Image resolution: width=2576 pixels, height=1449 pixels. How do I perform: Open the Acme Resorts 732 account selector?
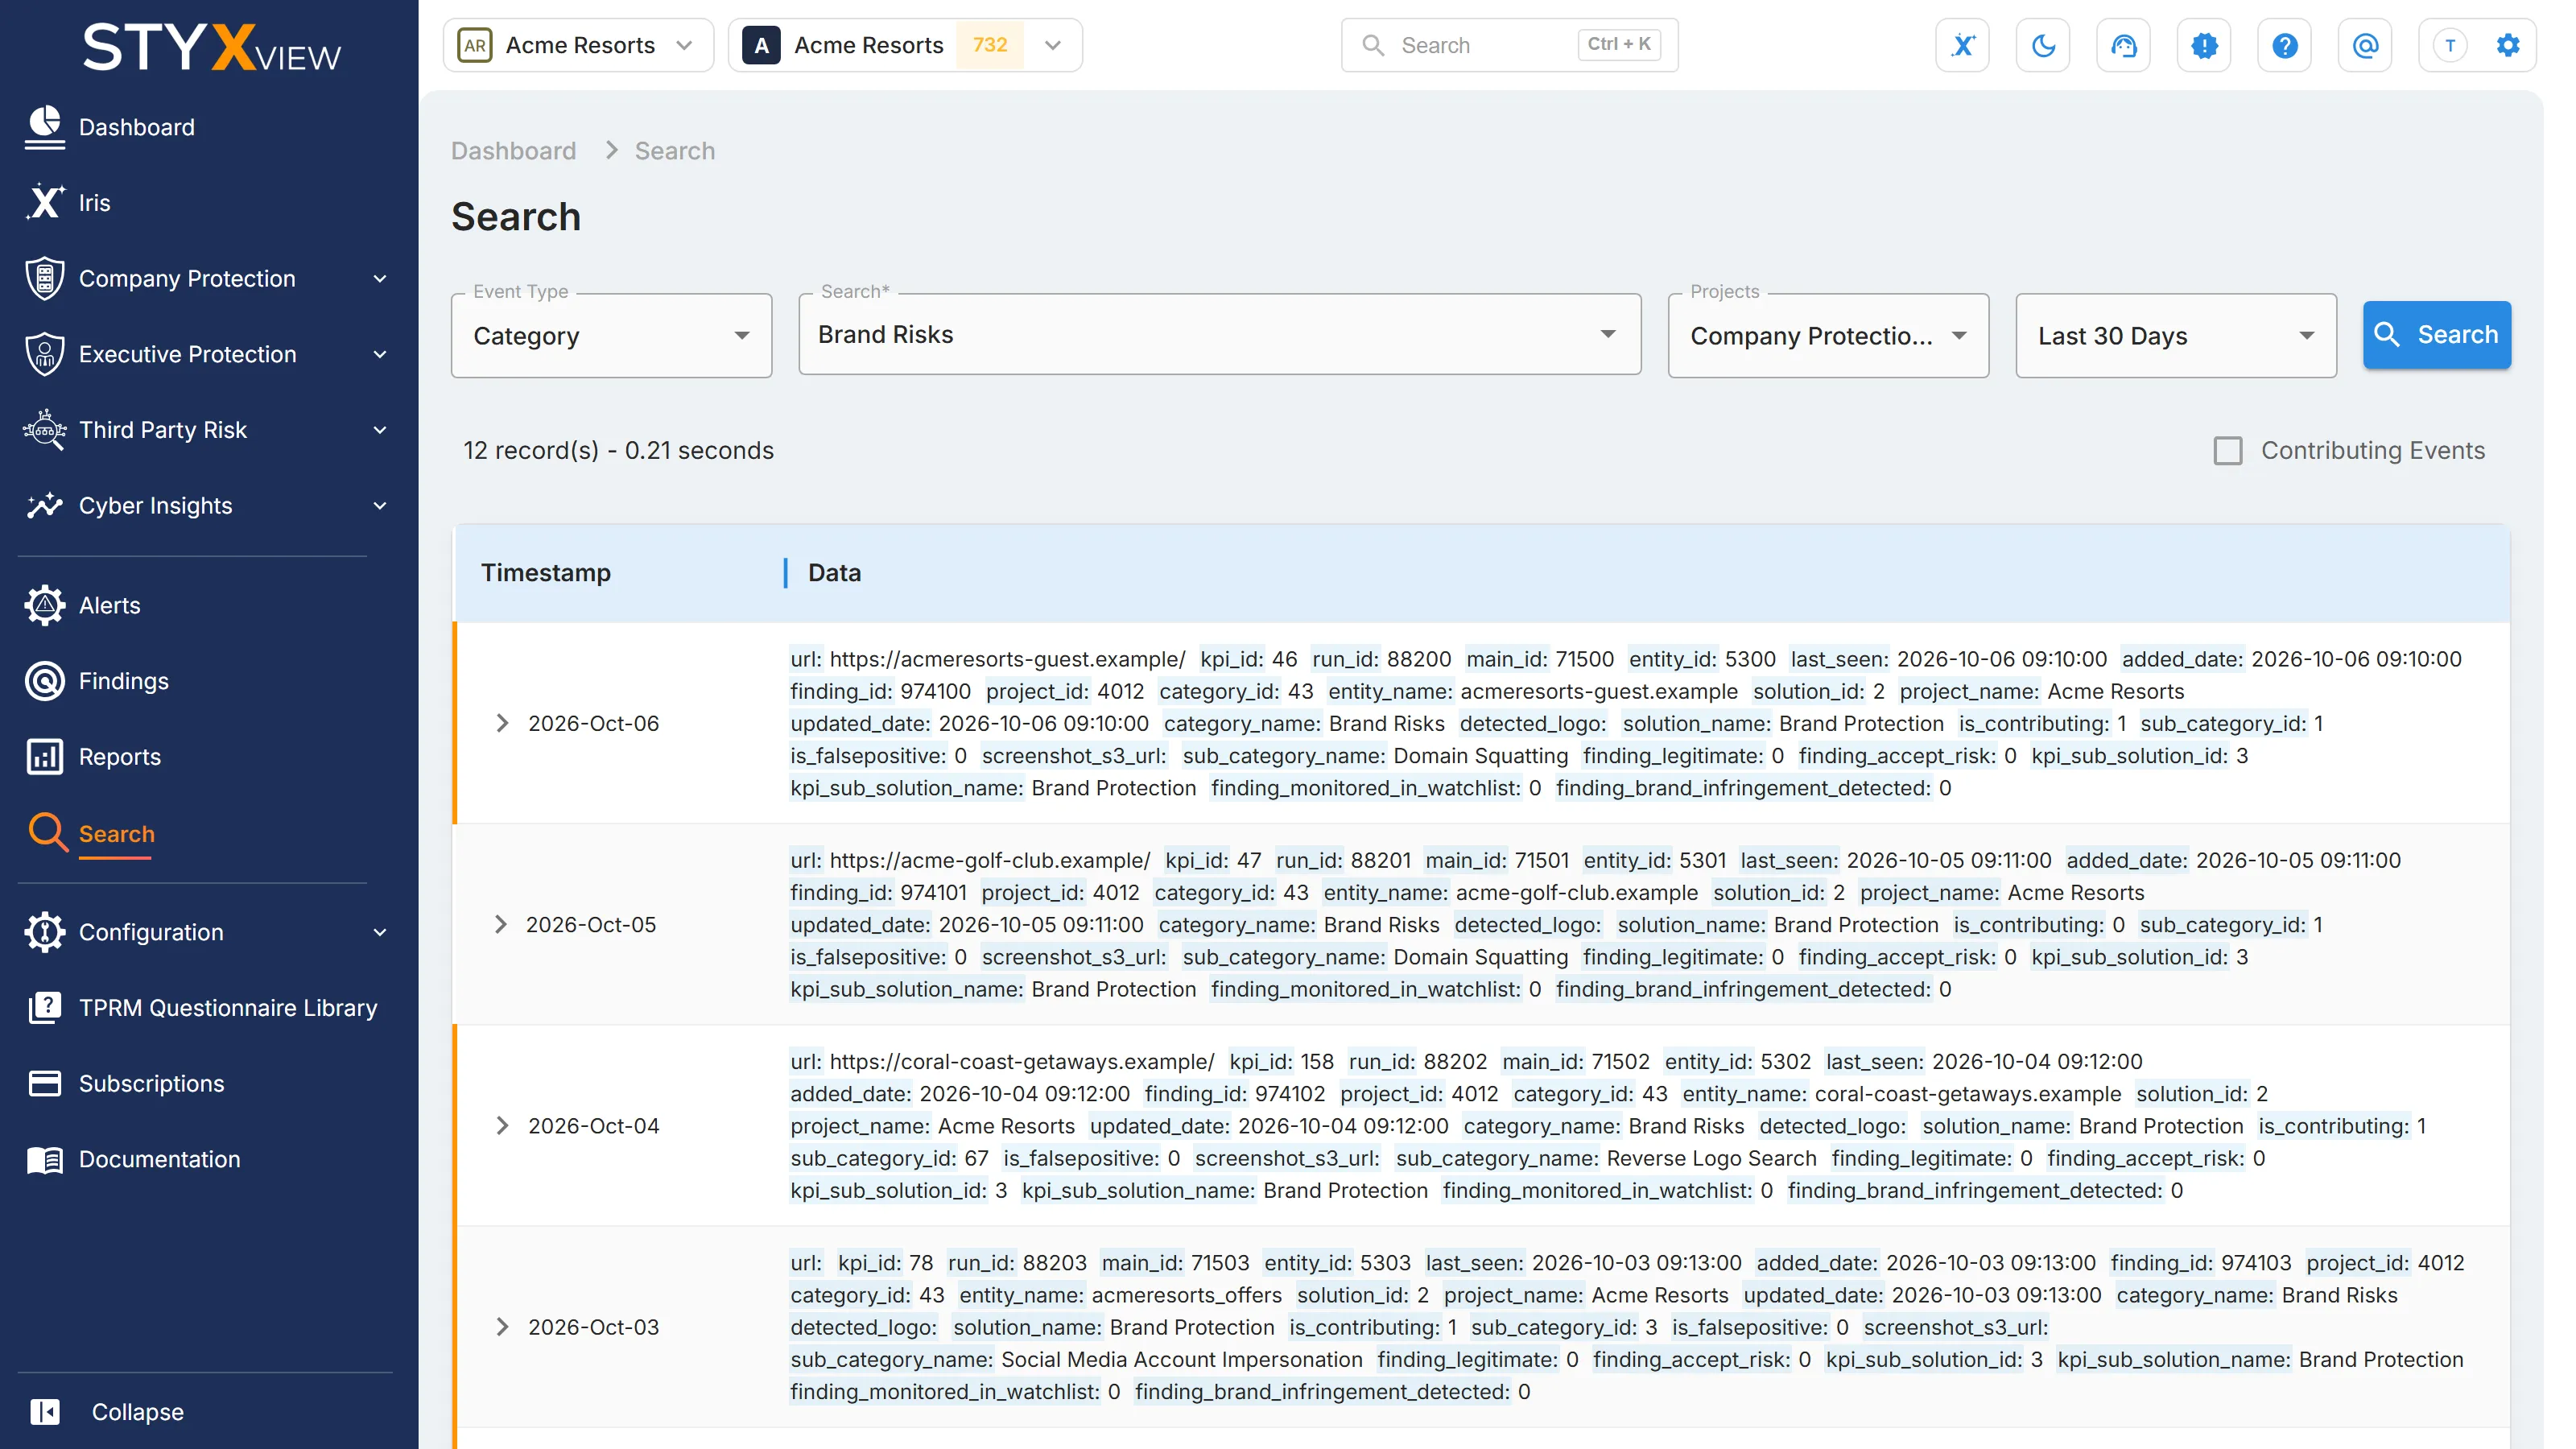coord(905,45)
